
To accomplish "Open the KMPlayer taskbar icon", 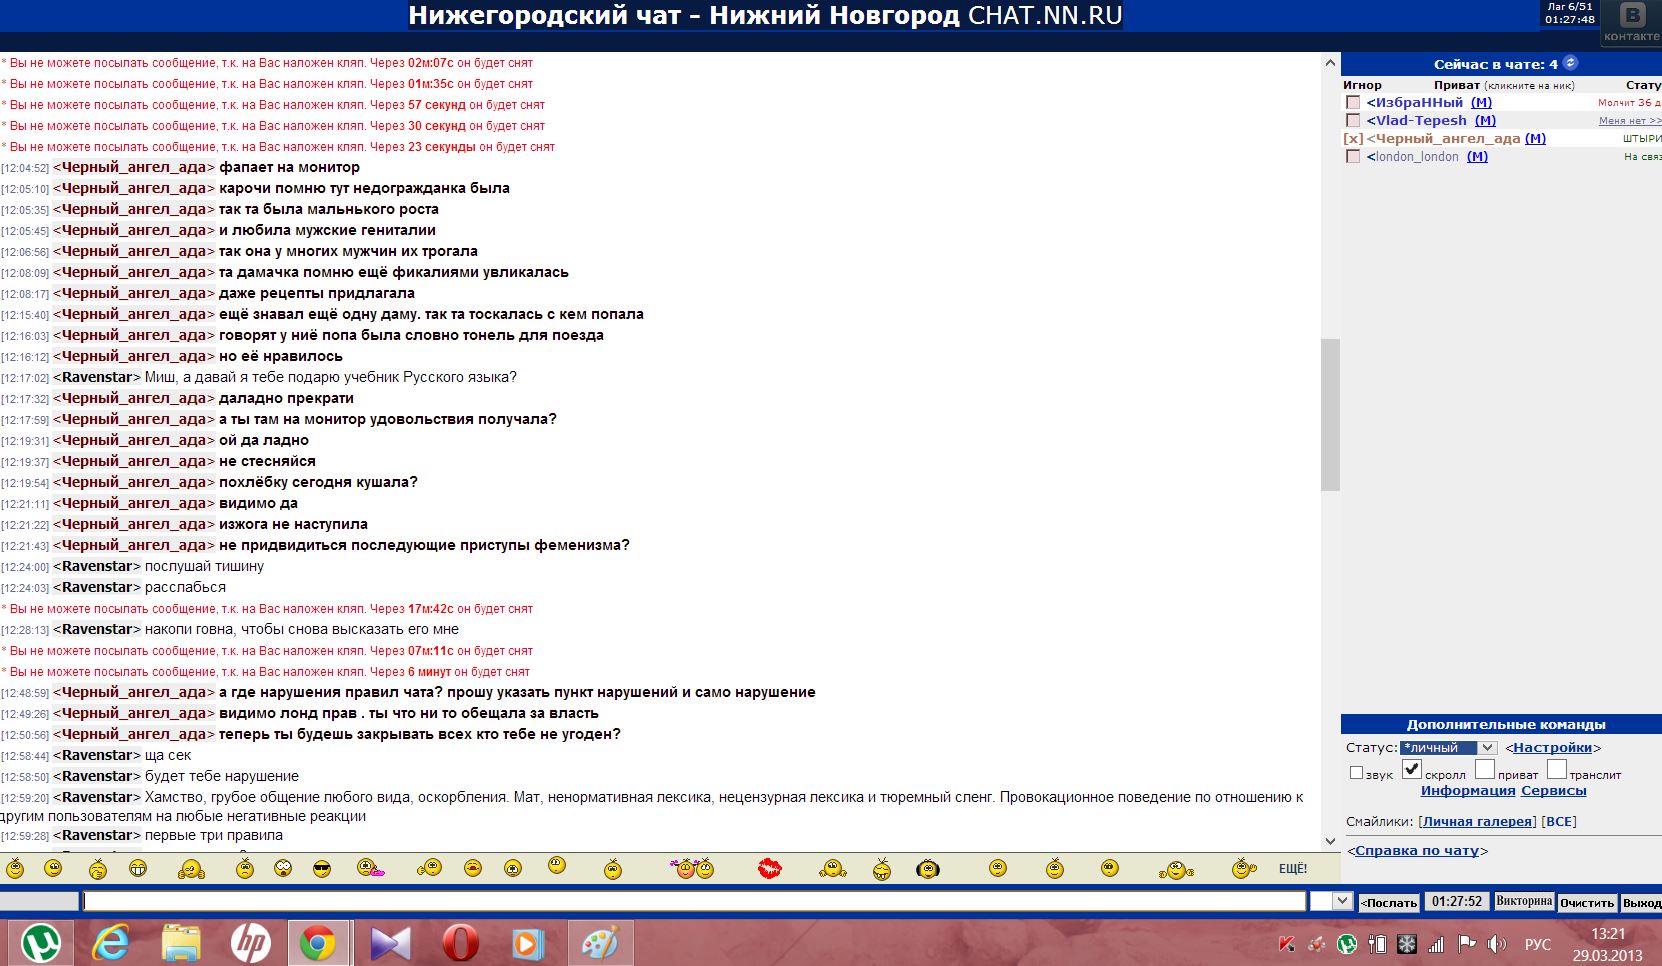I will [390, 943].
